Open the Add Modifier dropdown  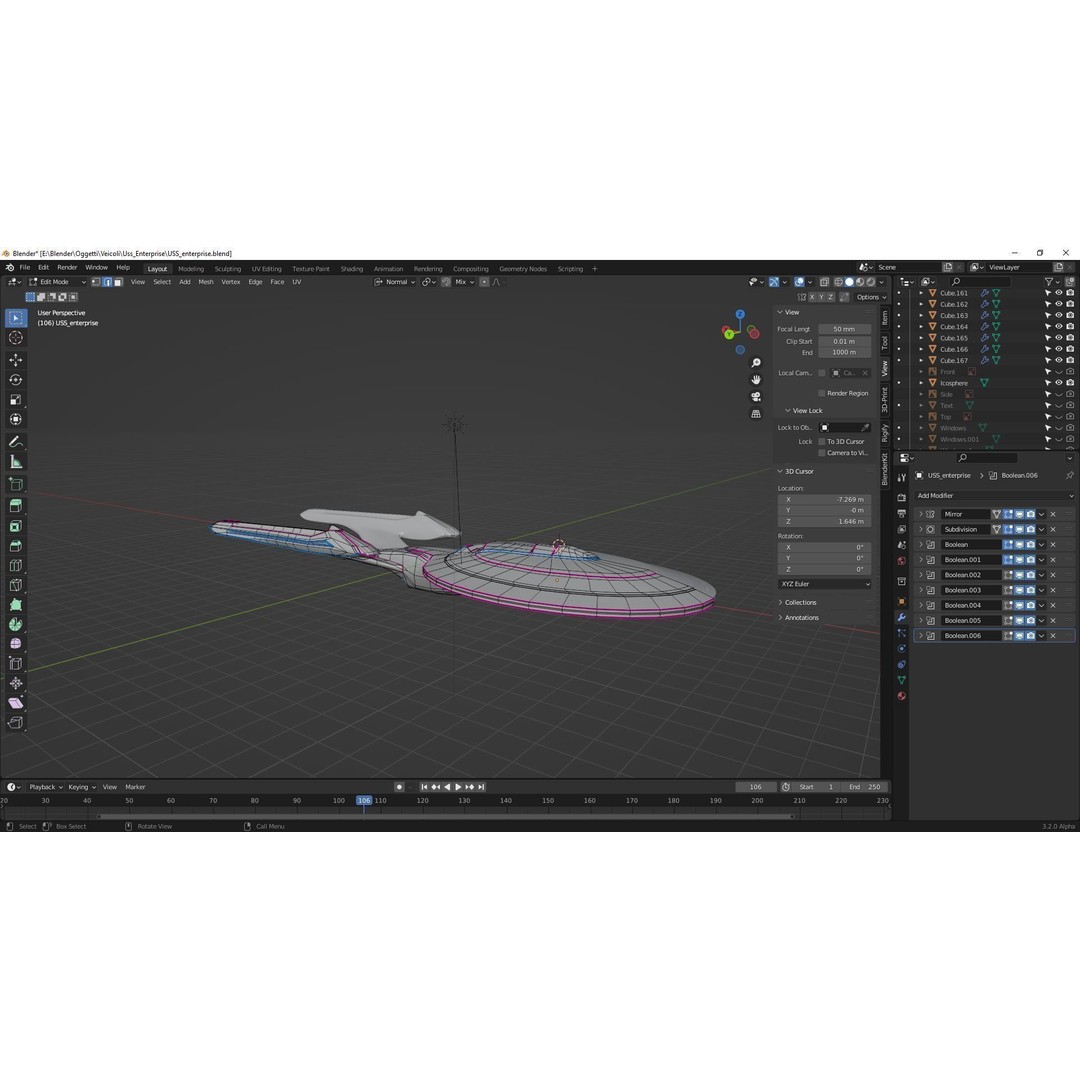995,495
